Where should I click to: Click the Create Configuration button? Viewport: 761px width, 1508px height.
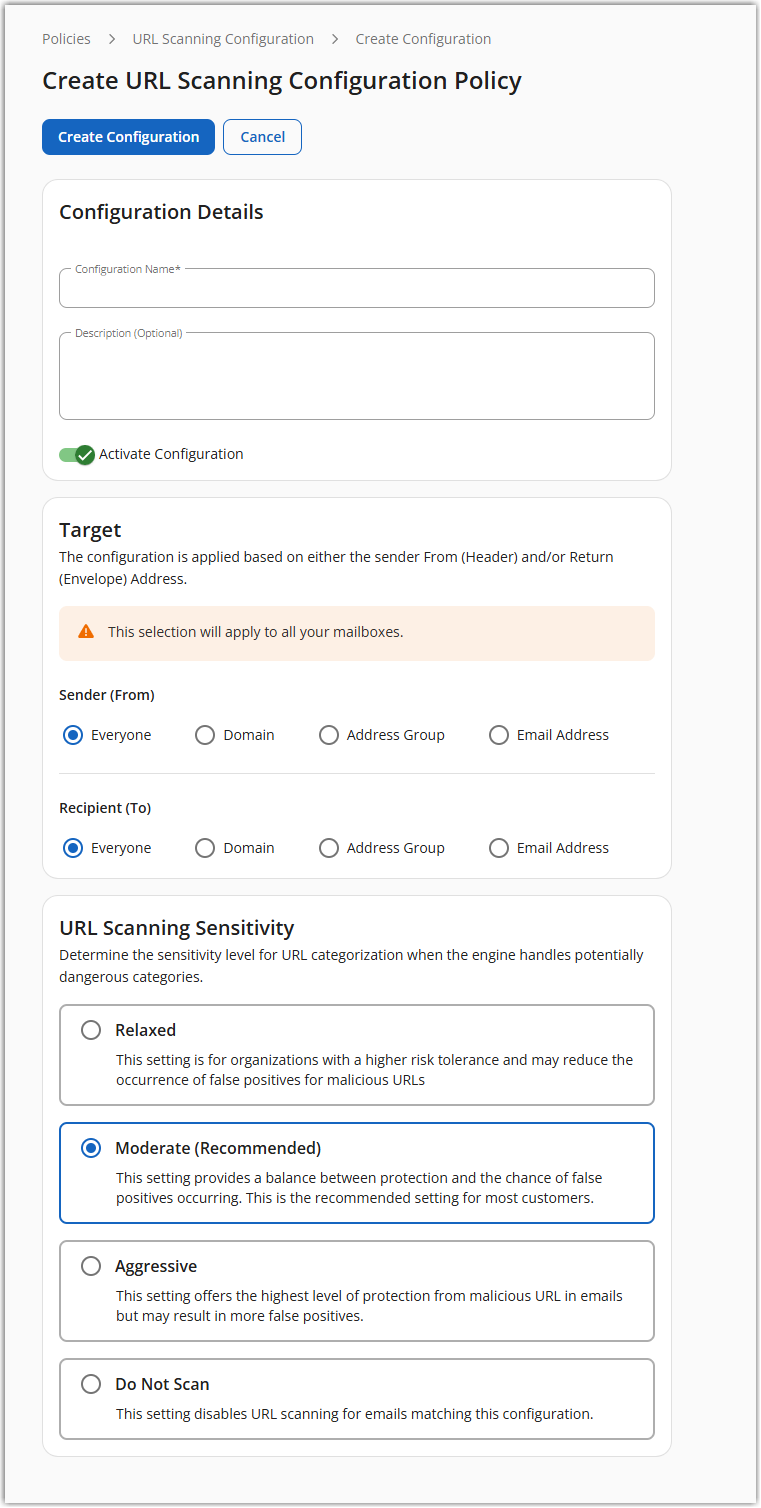(128, 137)
